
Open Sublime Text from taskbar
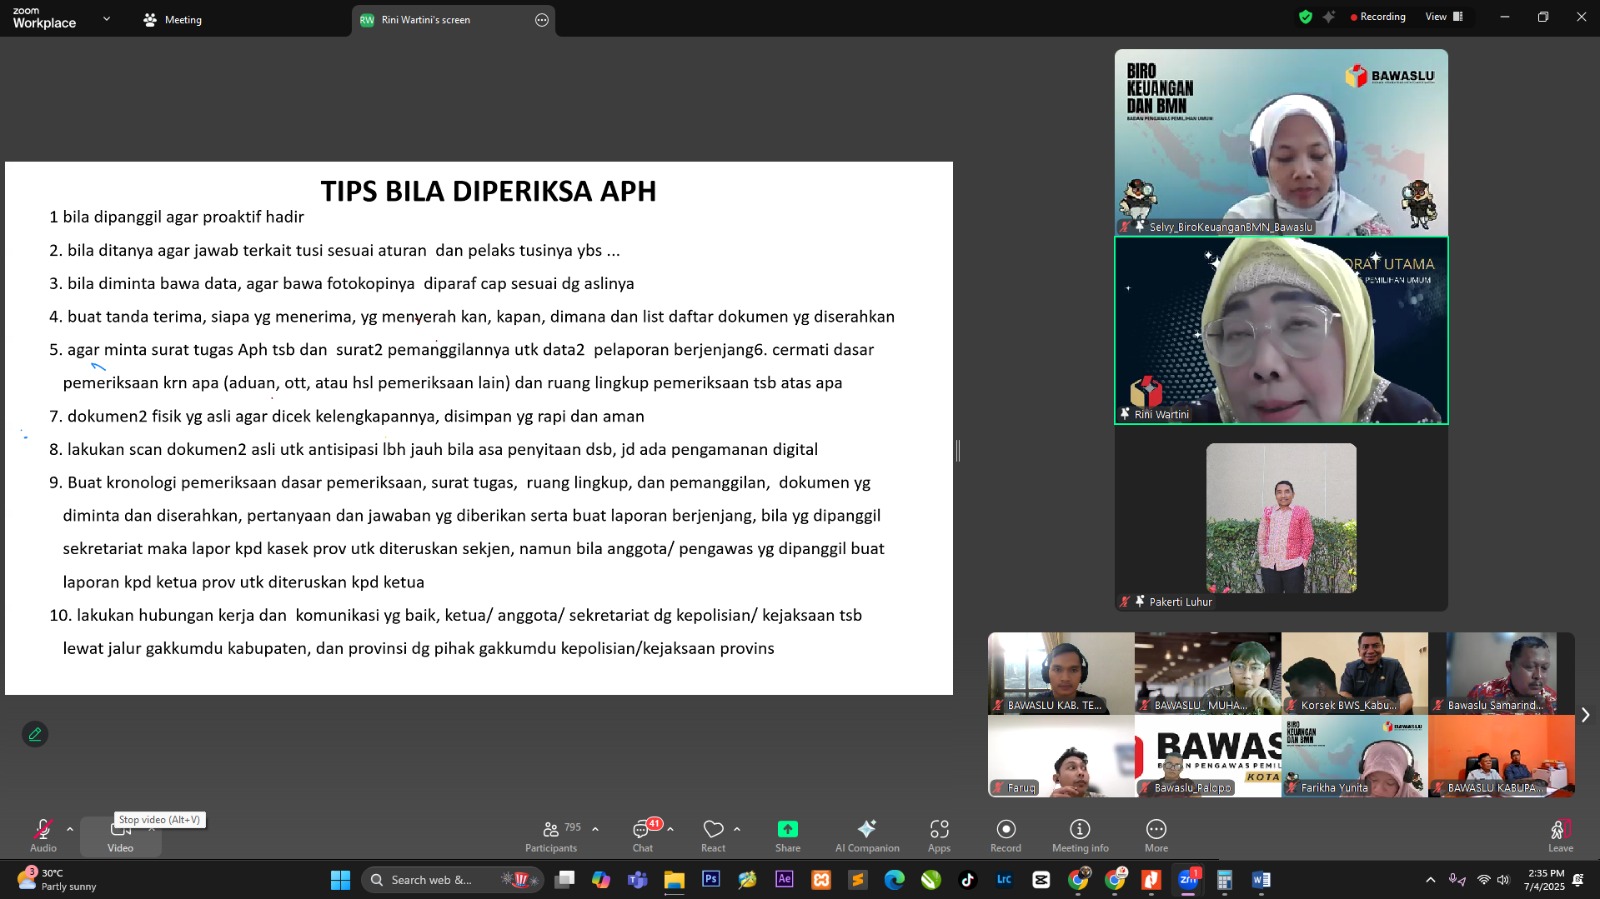coord(858,880)
